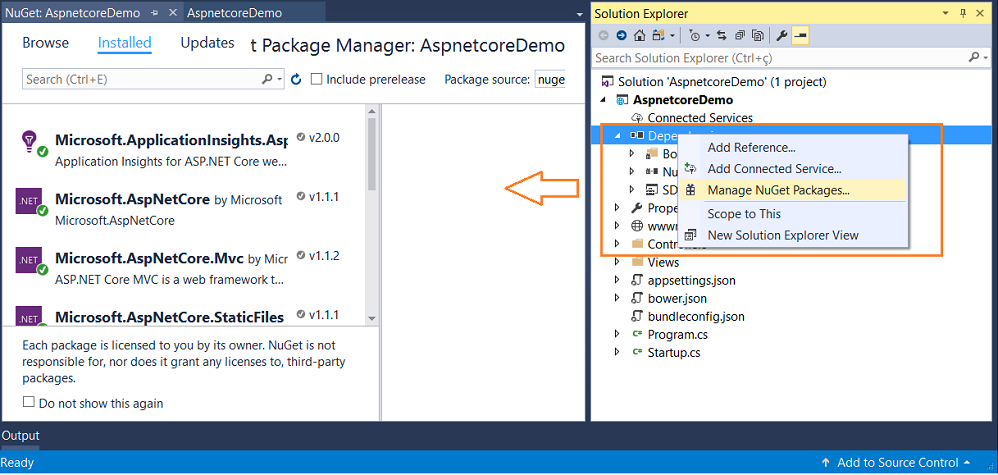Click the pin icon on NuGet document tab
This screenshot has height=475, width=998.
coord(154,13)
